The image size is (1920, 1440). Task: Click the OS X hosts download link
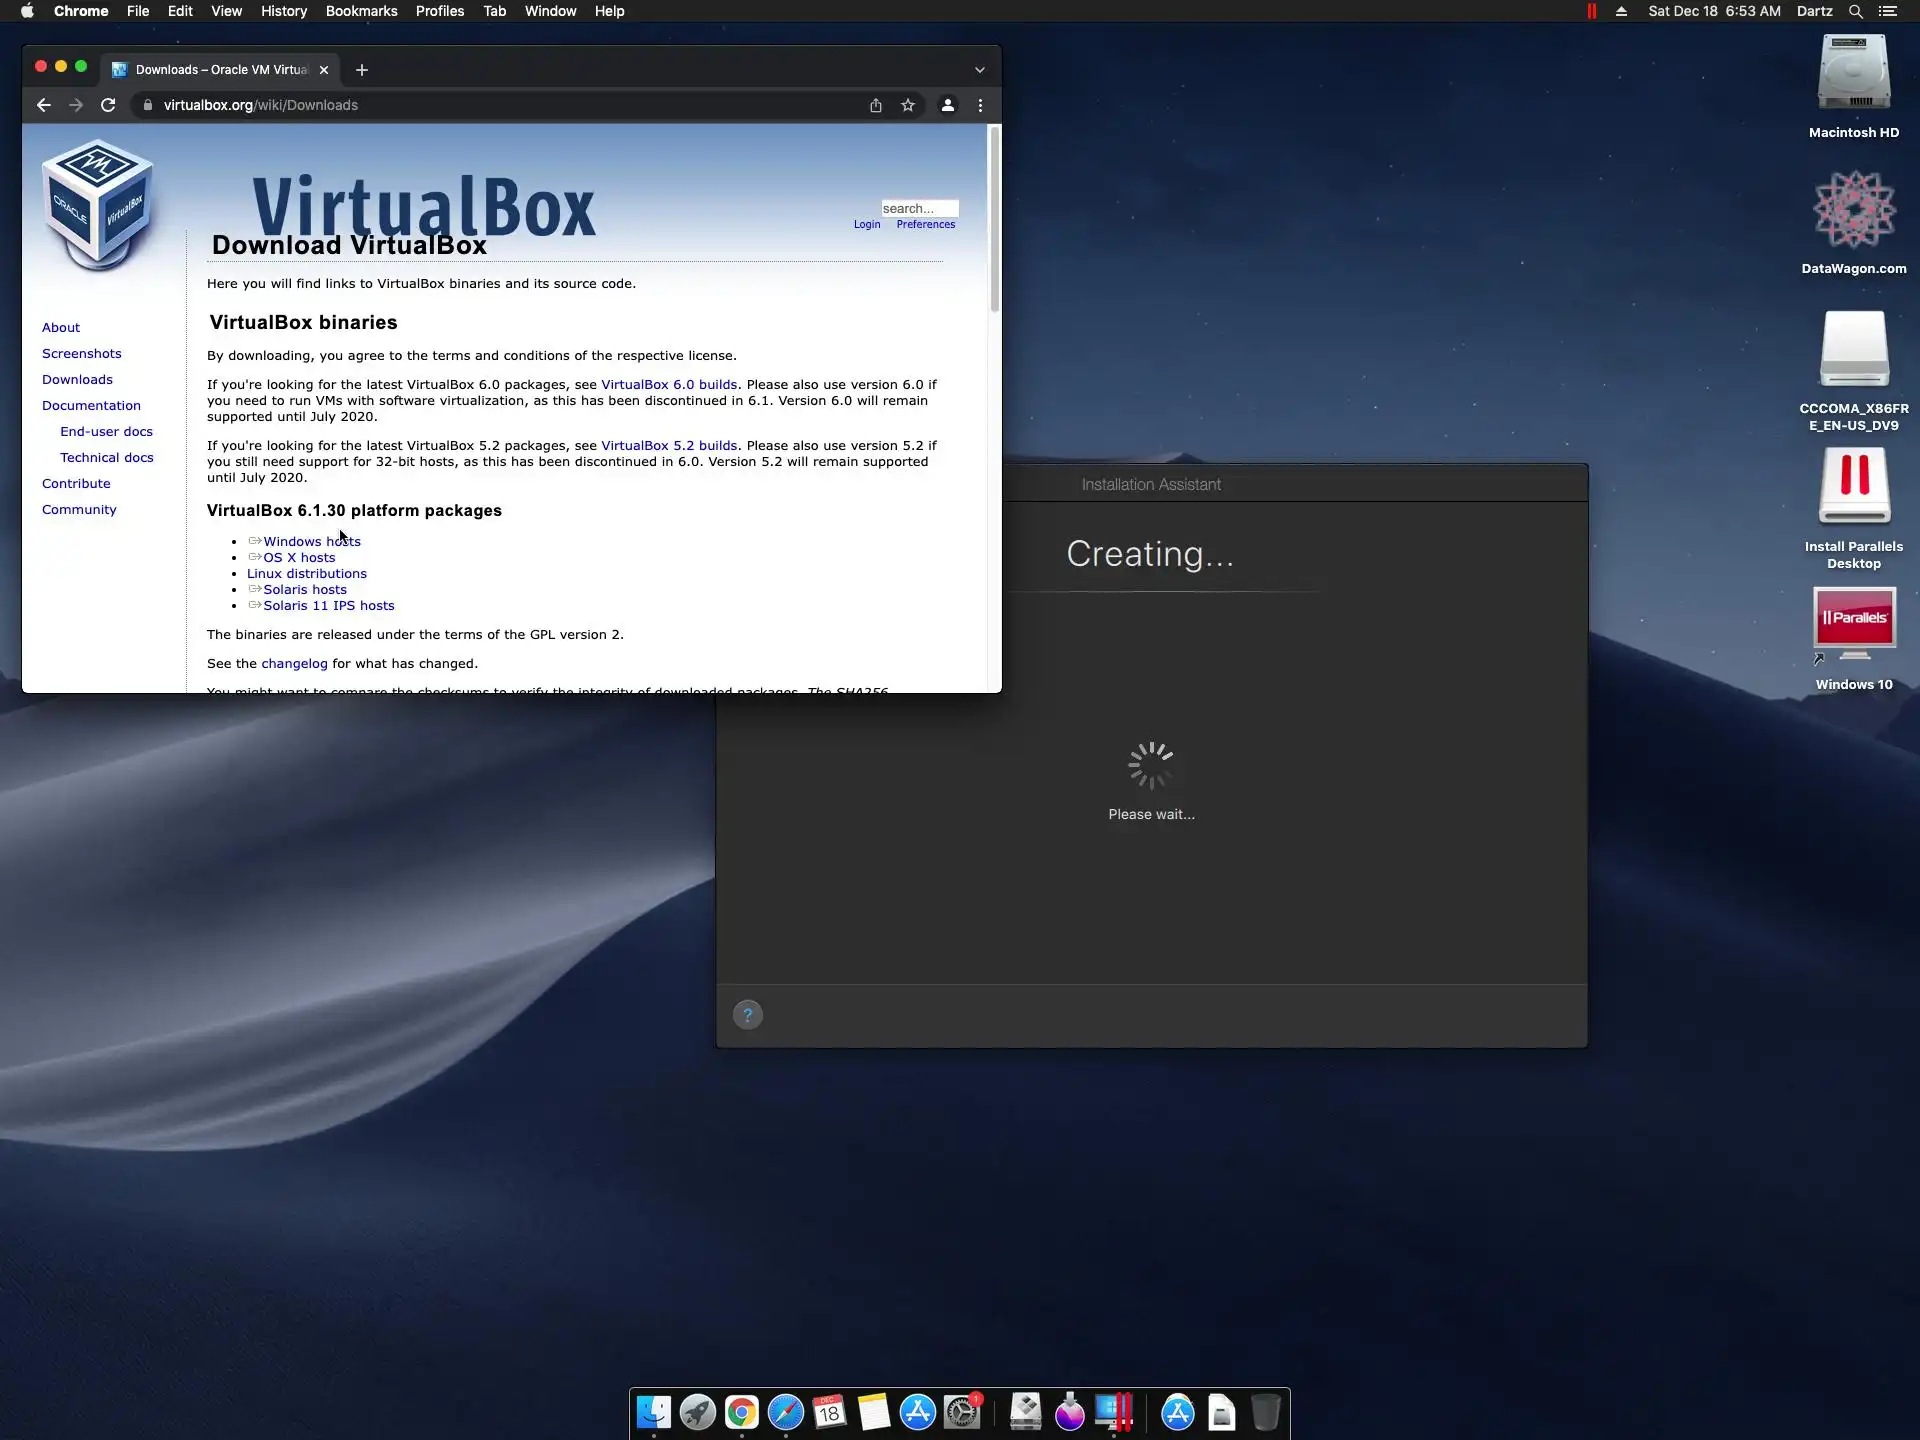point(299,558)
